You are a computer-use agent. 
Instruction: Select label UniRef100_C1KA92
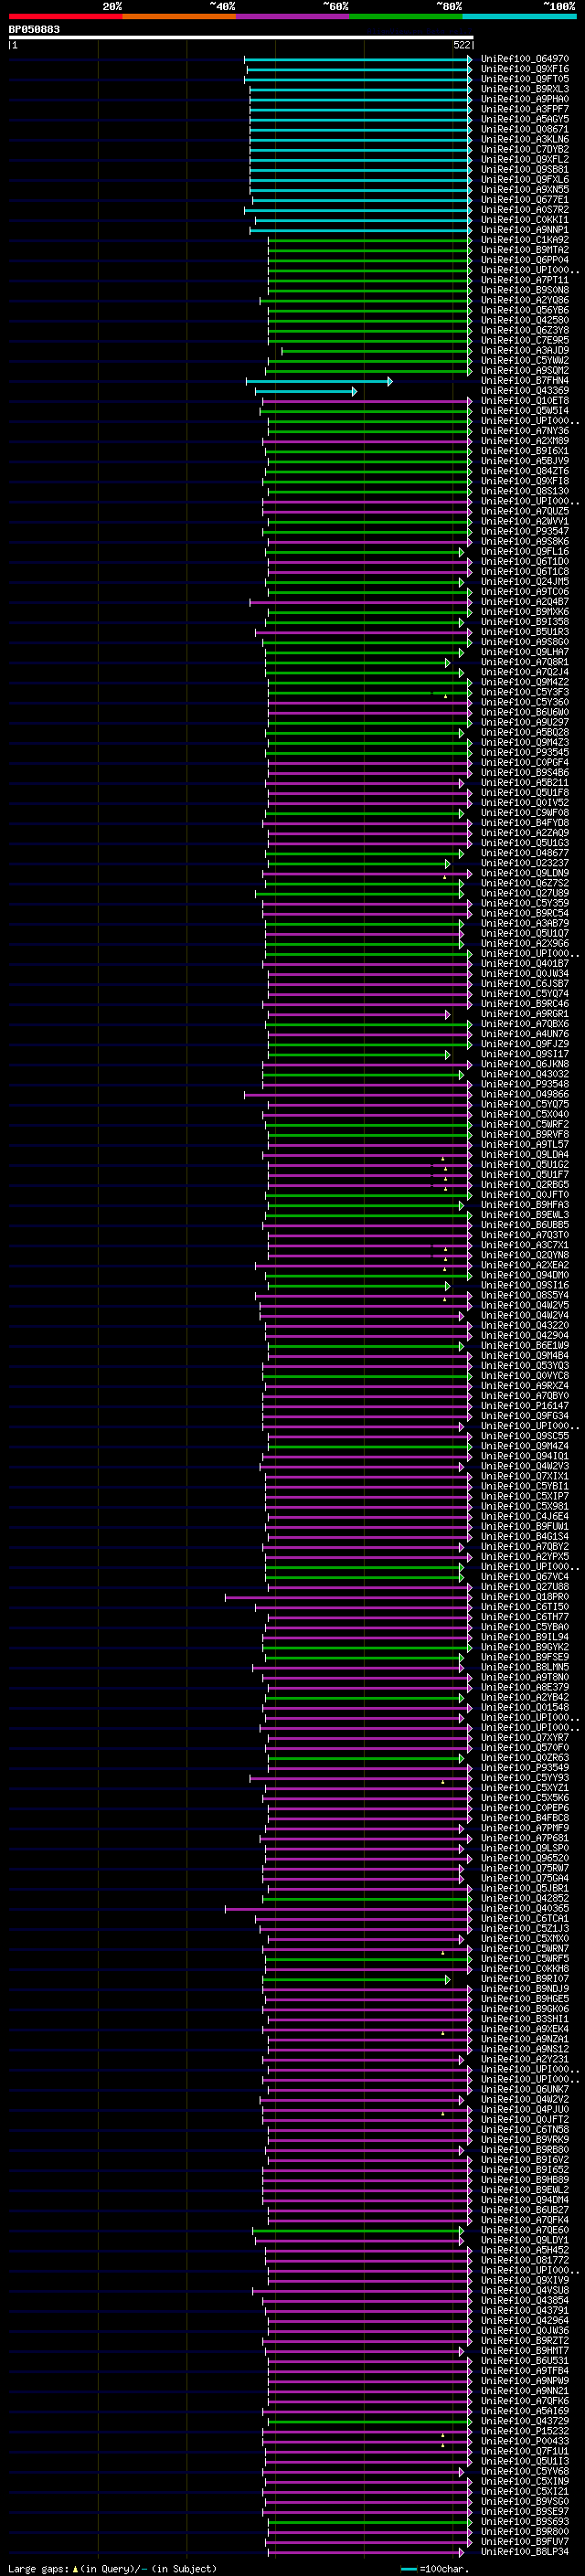525,240
